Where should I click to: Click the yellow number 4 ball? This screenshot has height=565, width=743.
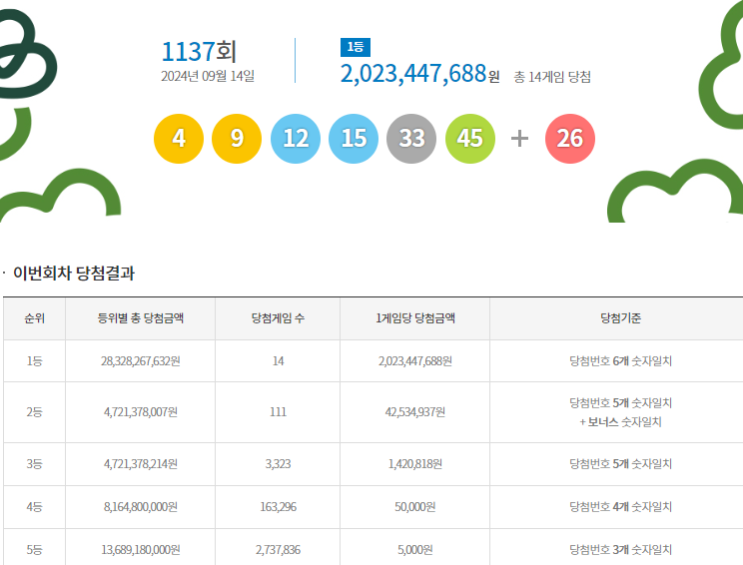(x=179, y=139)
